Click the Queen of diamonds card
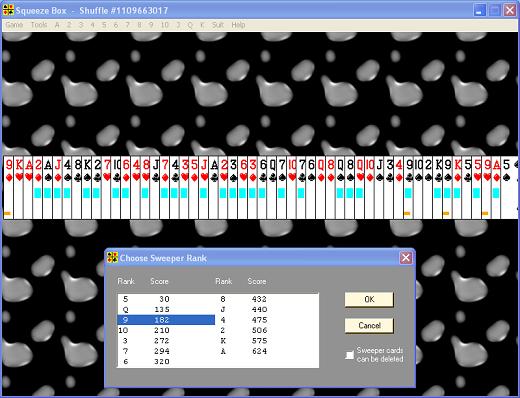The height and width of the screenshot is (398, 520). point(321,188)
